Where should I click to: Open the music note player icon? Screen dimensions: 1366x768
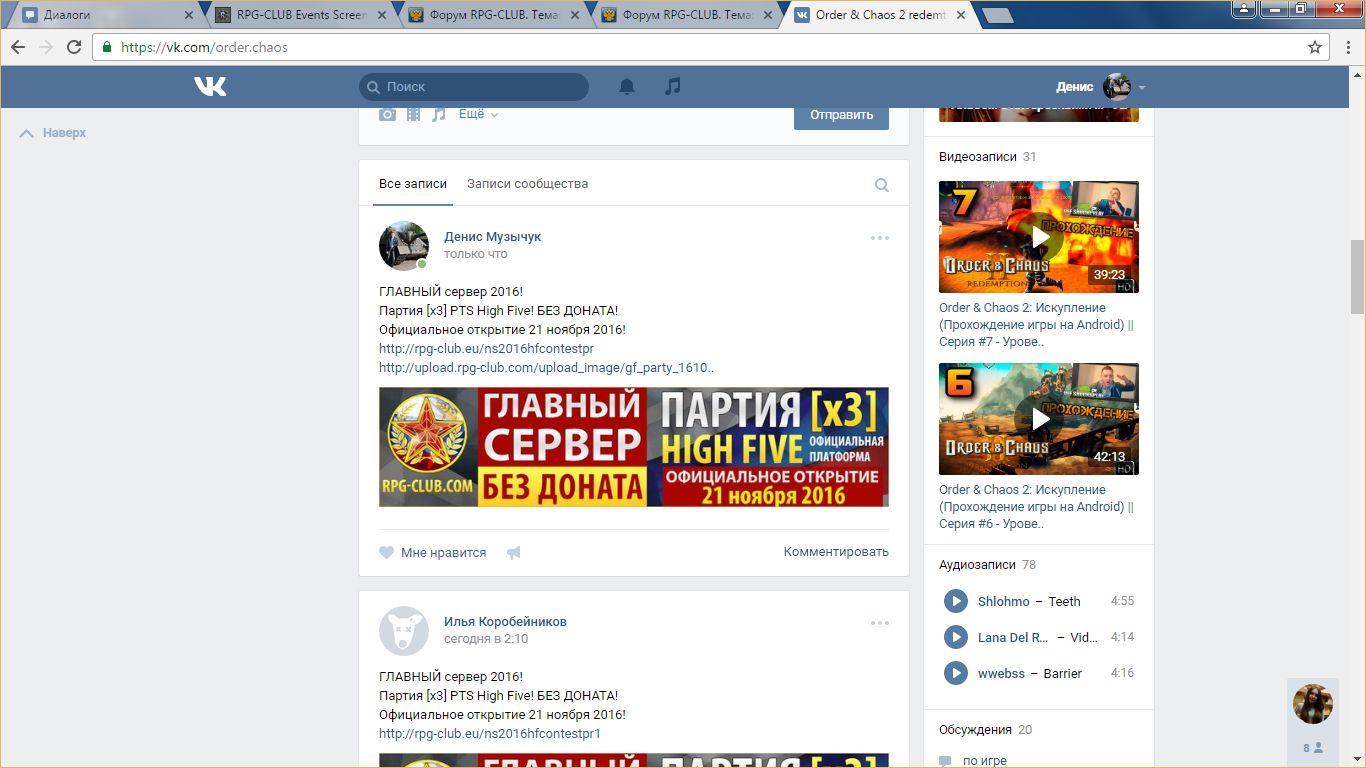(x=673, y=87)
